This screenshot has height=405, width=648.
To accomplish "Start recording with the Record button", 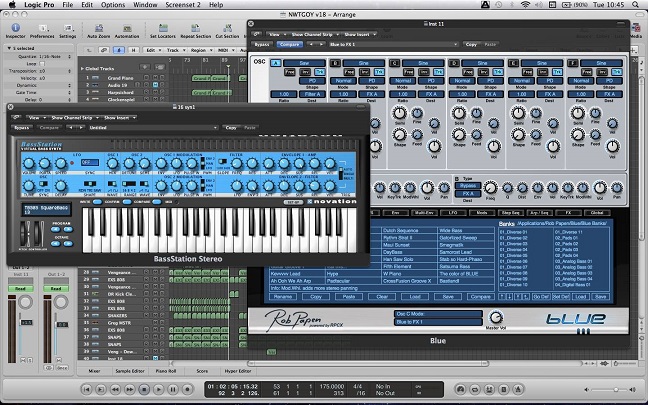I will pos(188,389).
